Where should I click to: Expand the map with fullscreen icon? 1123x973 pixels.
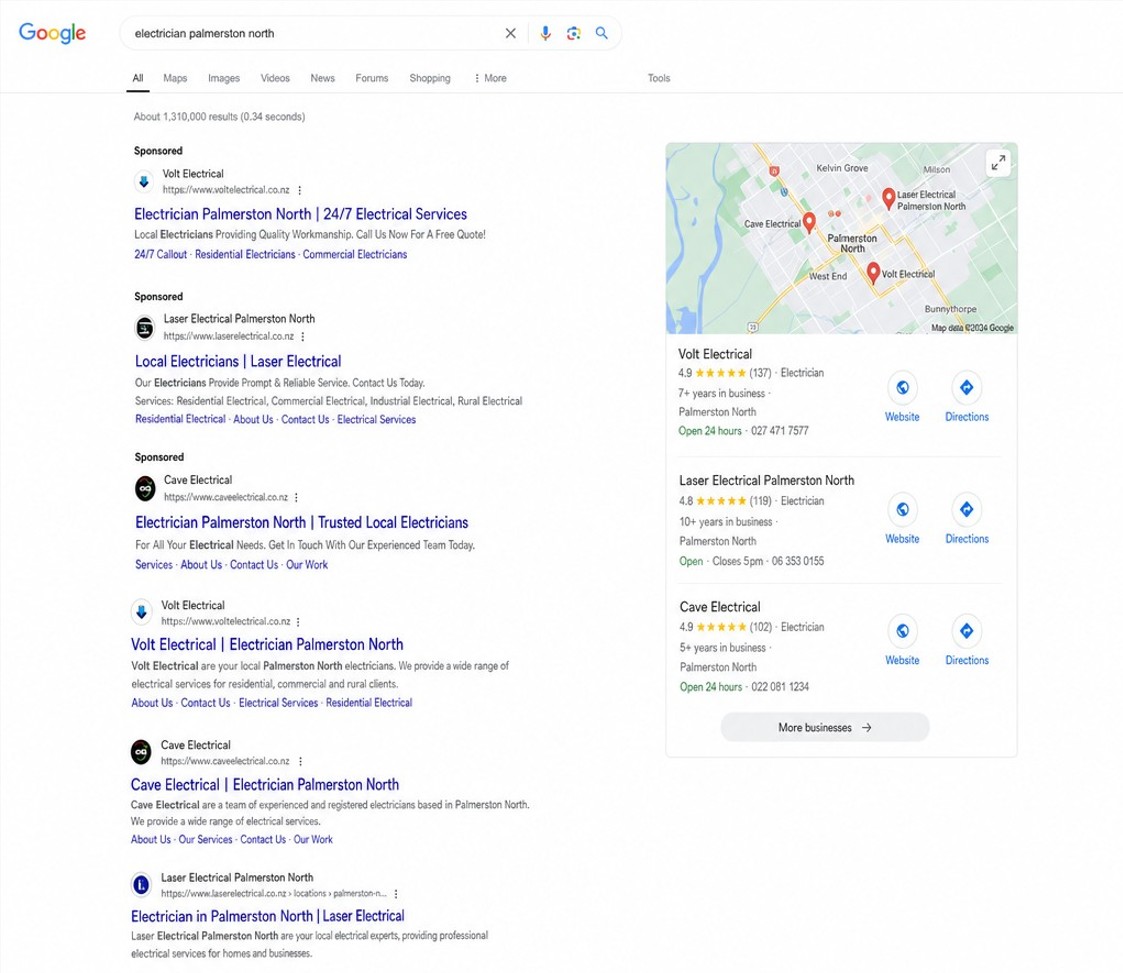998,163
